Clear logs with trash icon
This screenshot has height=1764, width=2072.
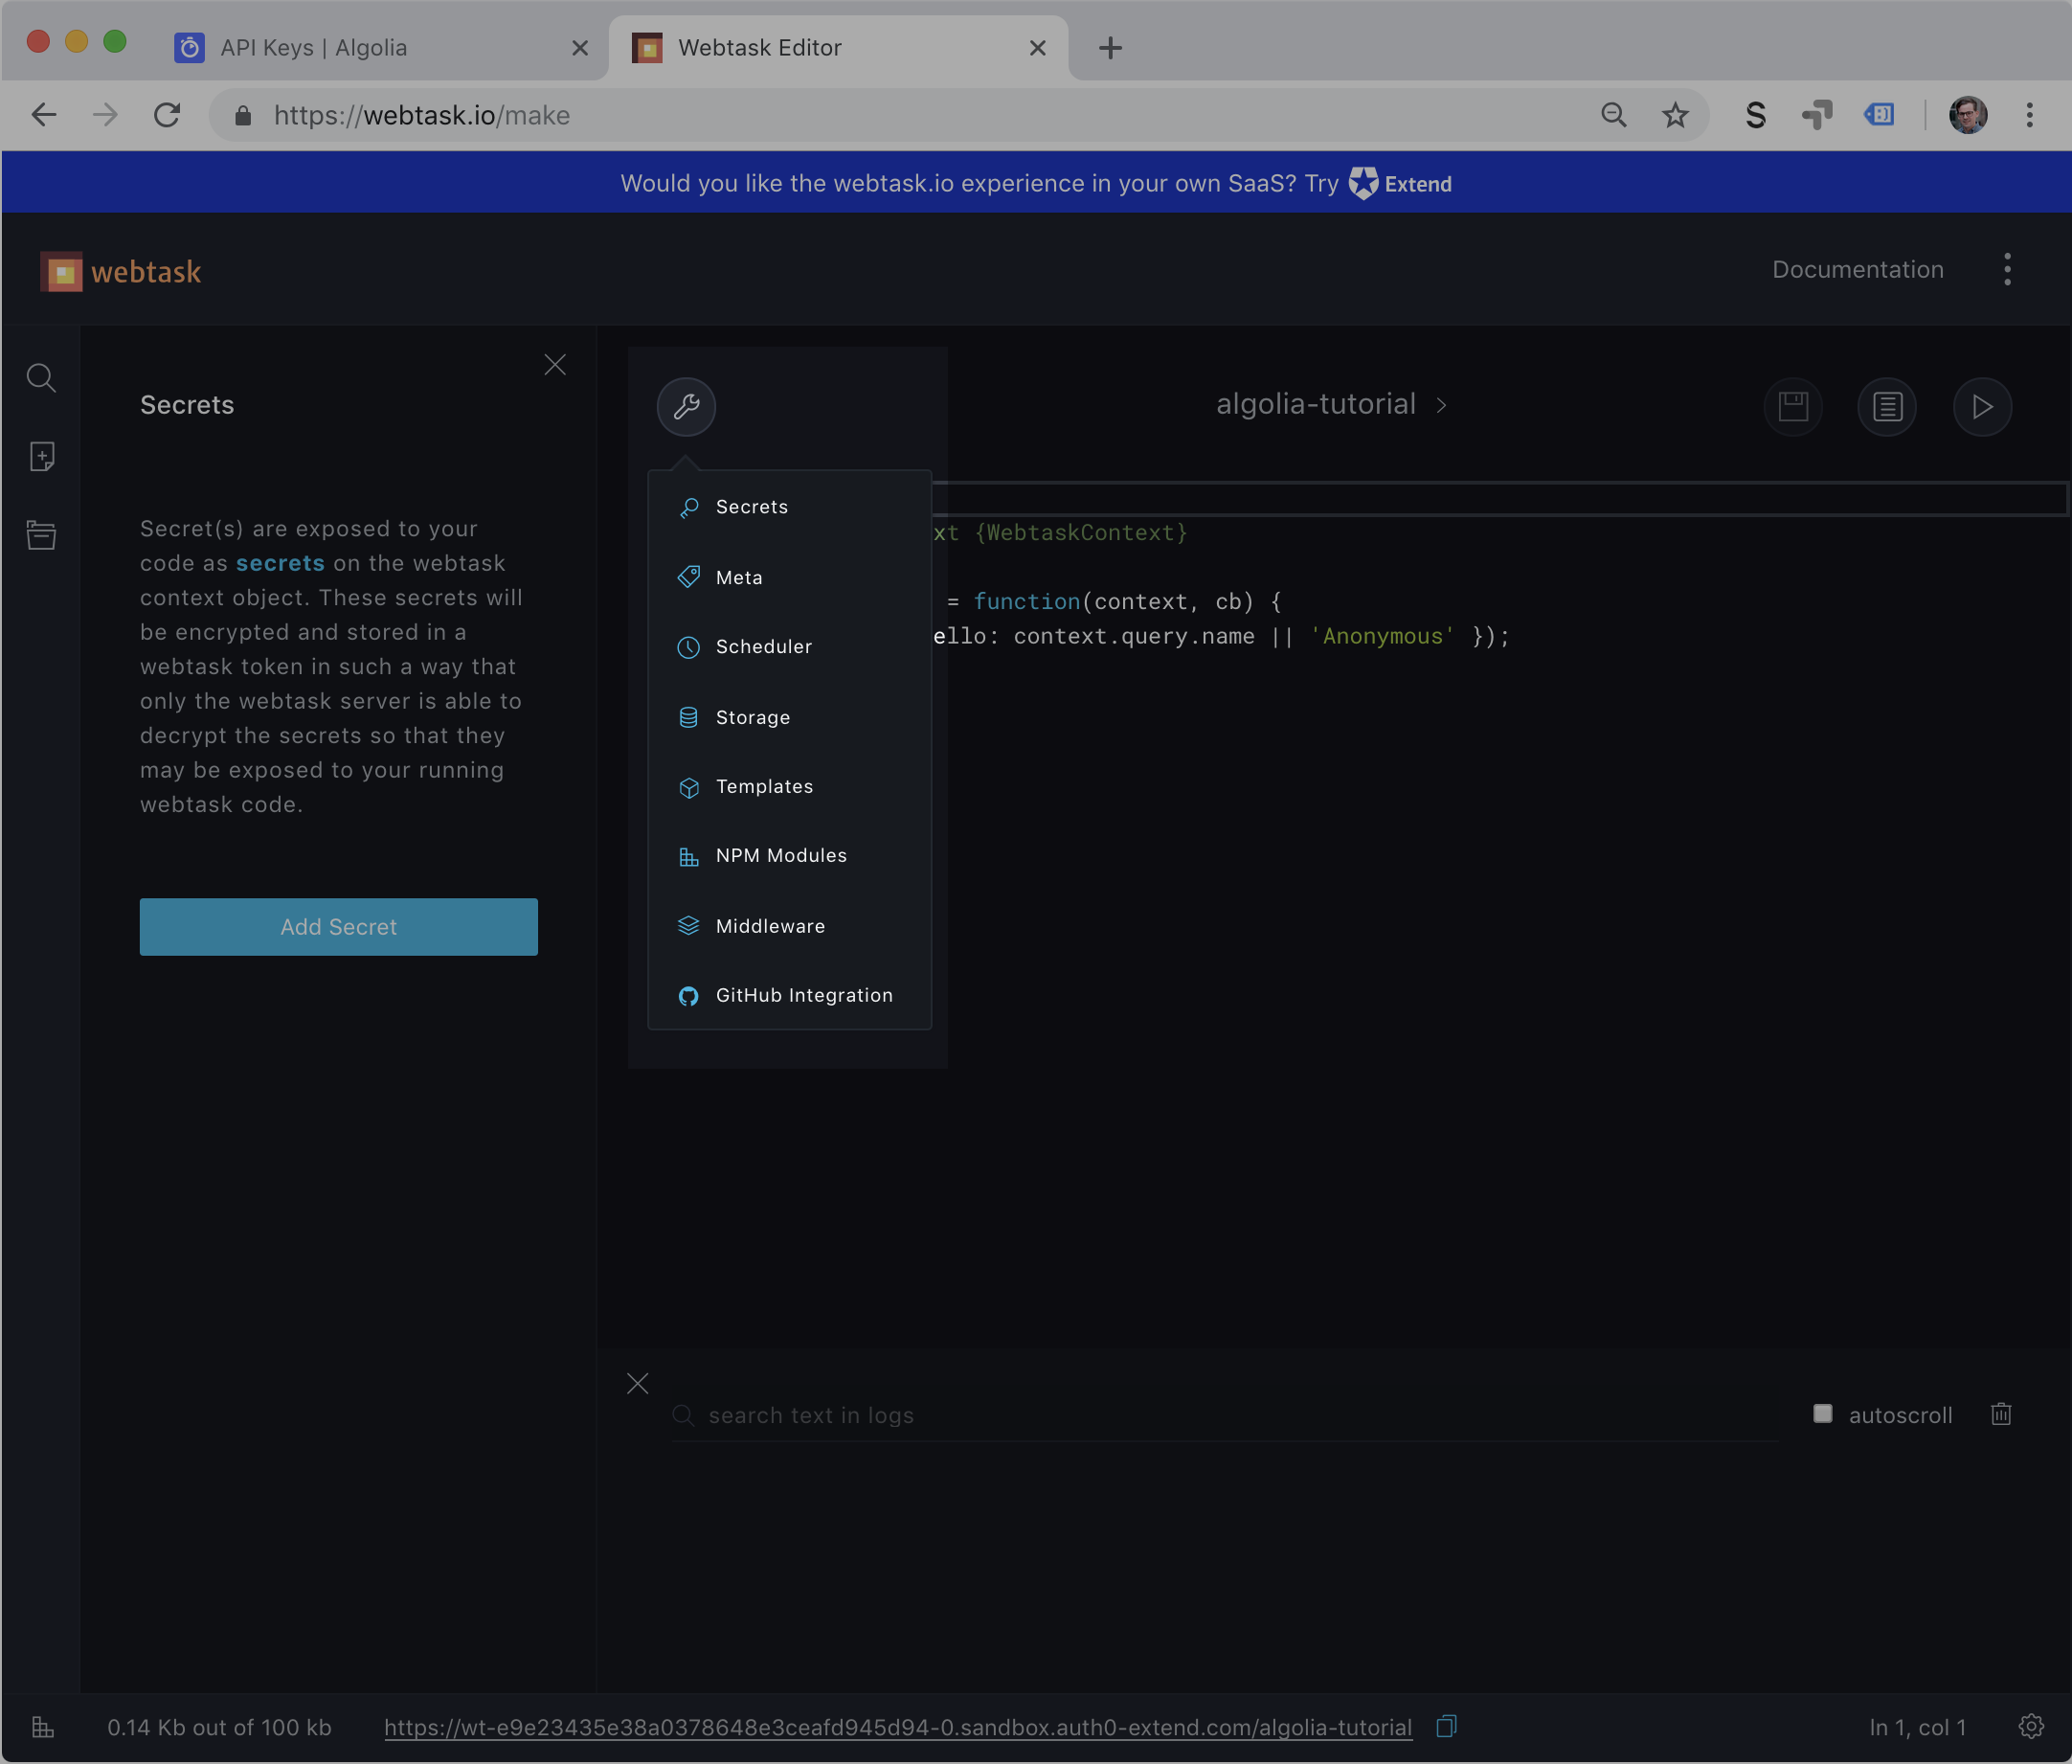click(x=2001, y=1414)
